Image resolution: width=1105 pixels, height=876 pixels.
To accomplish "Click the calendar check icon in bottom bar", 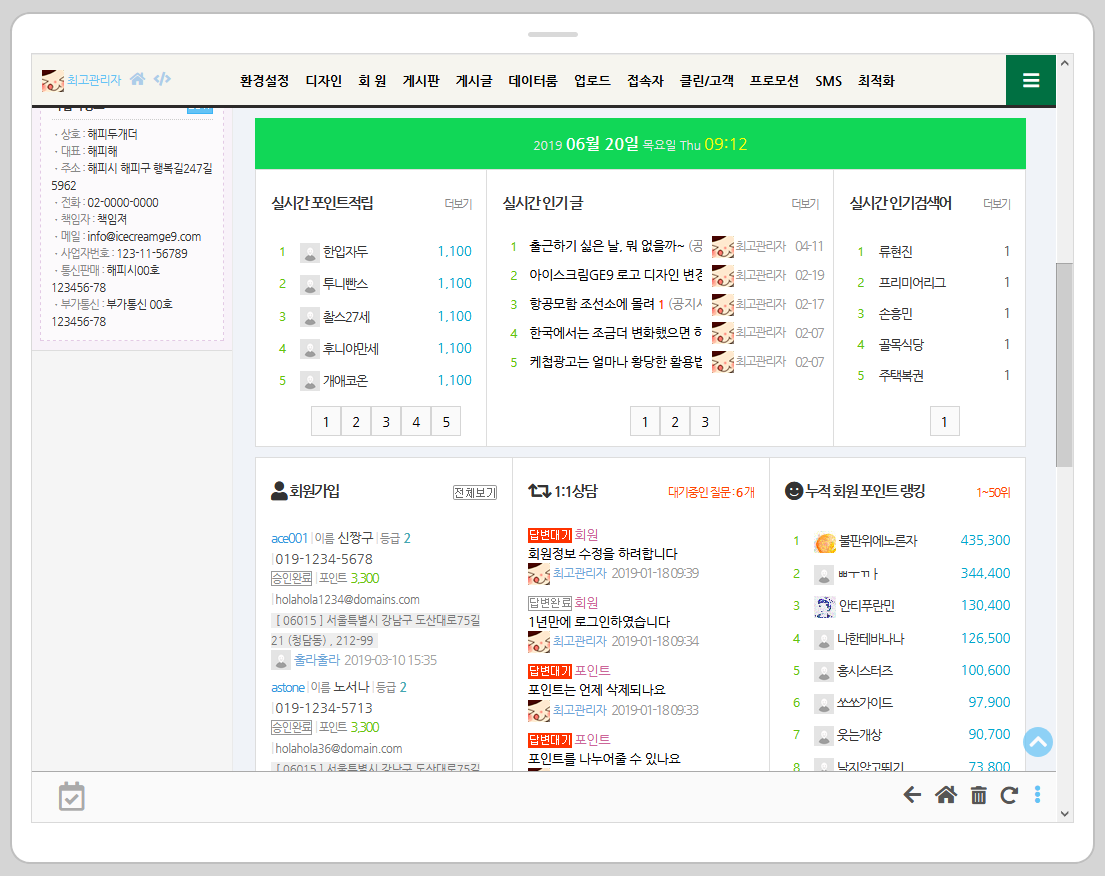I will coord(72,796).
